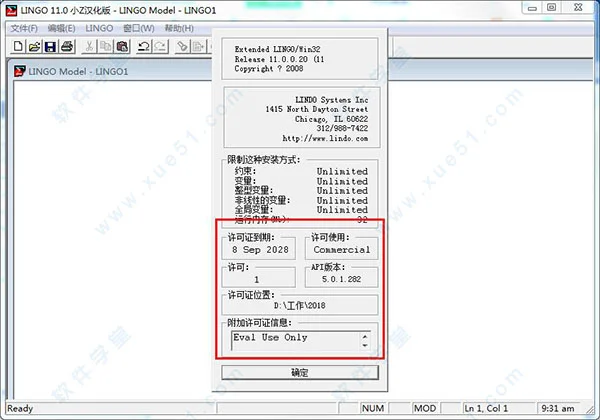
Task: Click the 312/988-7422 phone number
Action: coord(342,129)
